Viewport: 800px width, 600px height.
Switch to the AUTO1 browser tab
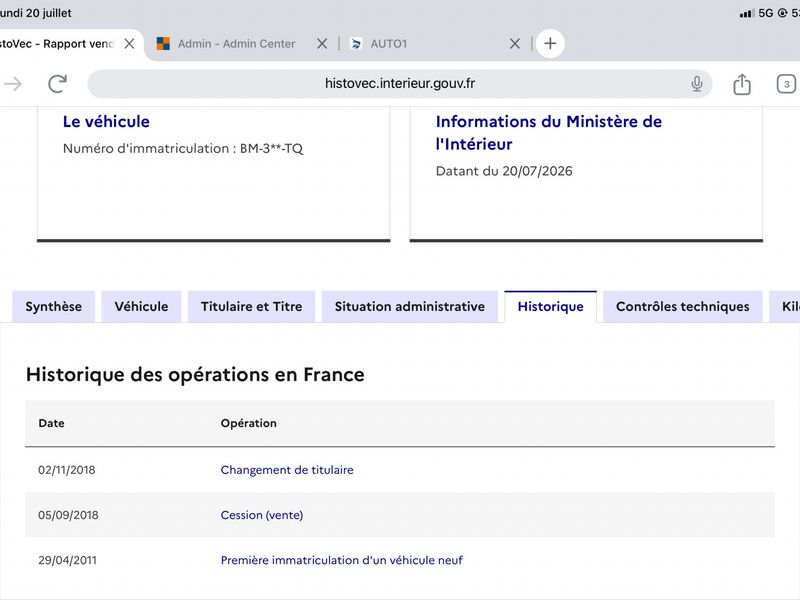pos(389,44)
